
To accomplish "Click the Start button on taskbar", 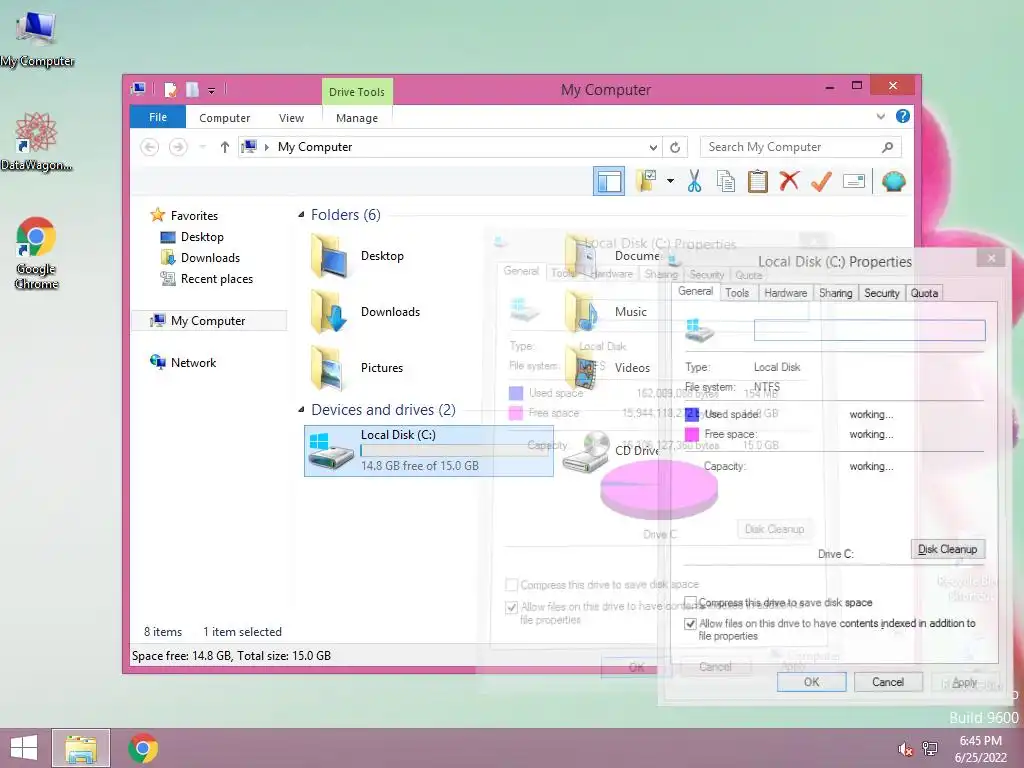I will coord(24,748).
